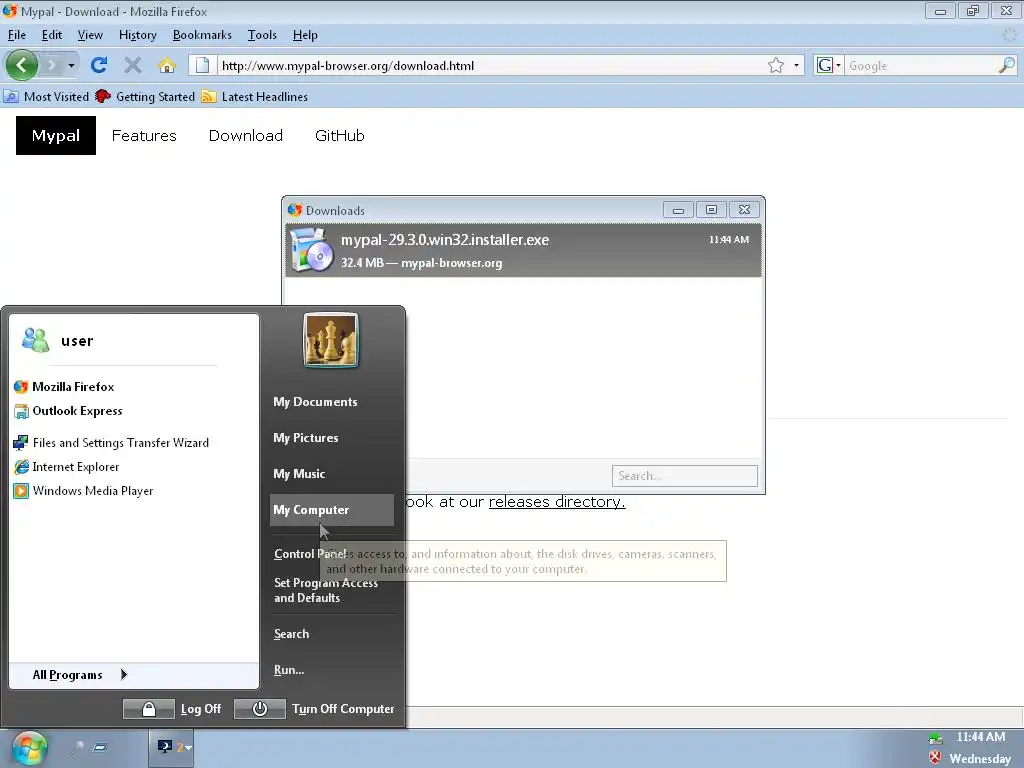Launch Windows Media Player from Start menu

click(83, 491)
